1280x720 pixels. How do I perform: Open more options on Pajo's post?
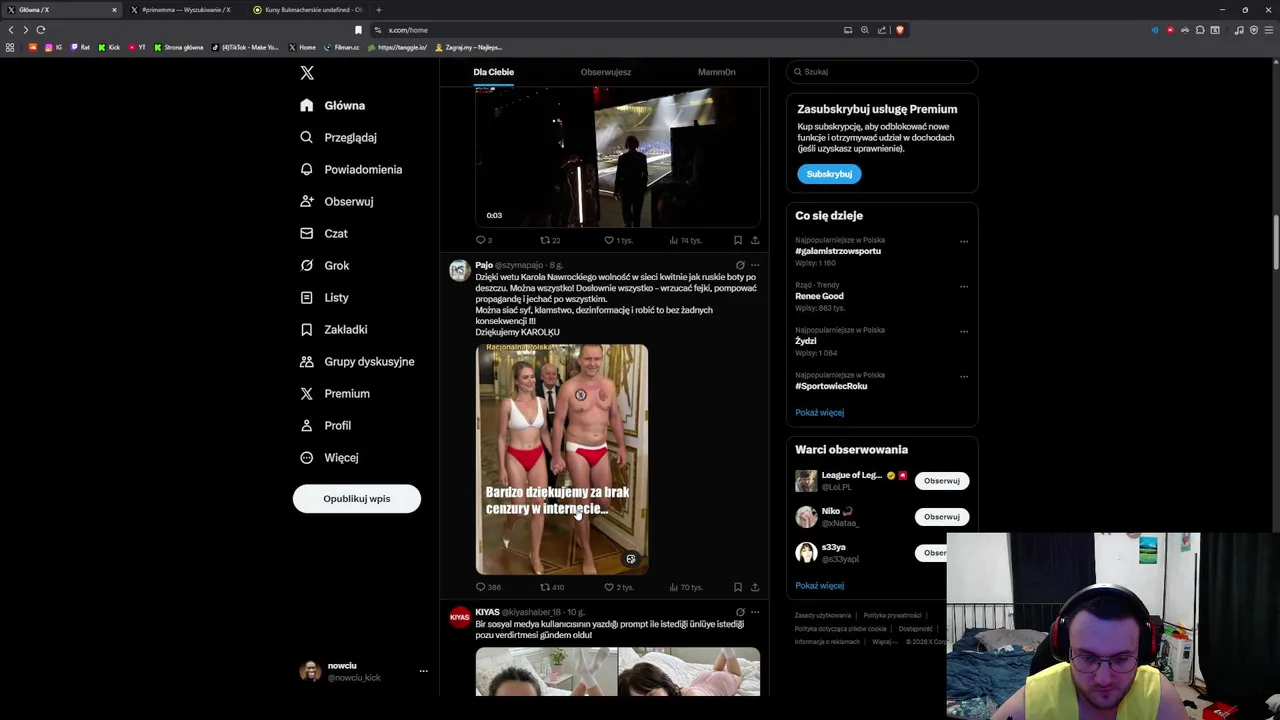pyautogui.click(x=755, y=265)
